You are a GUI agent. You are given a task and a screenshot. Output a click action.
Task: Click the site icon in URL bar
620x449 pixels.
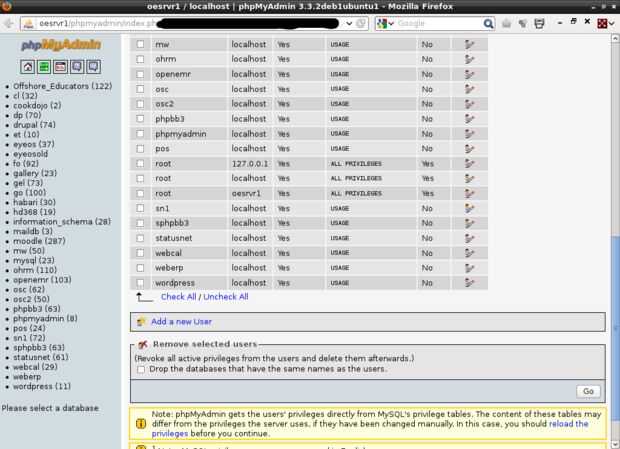[28, 24]
